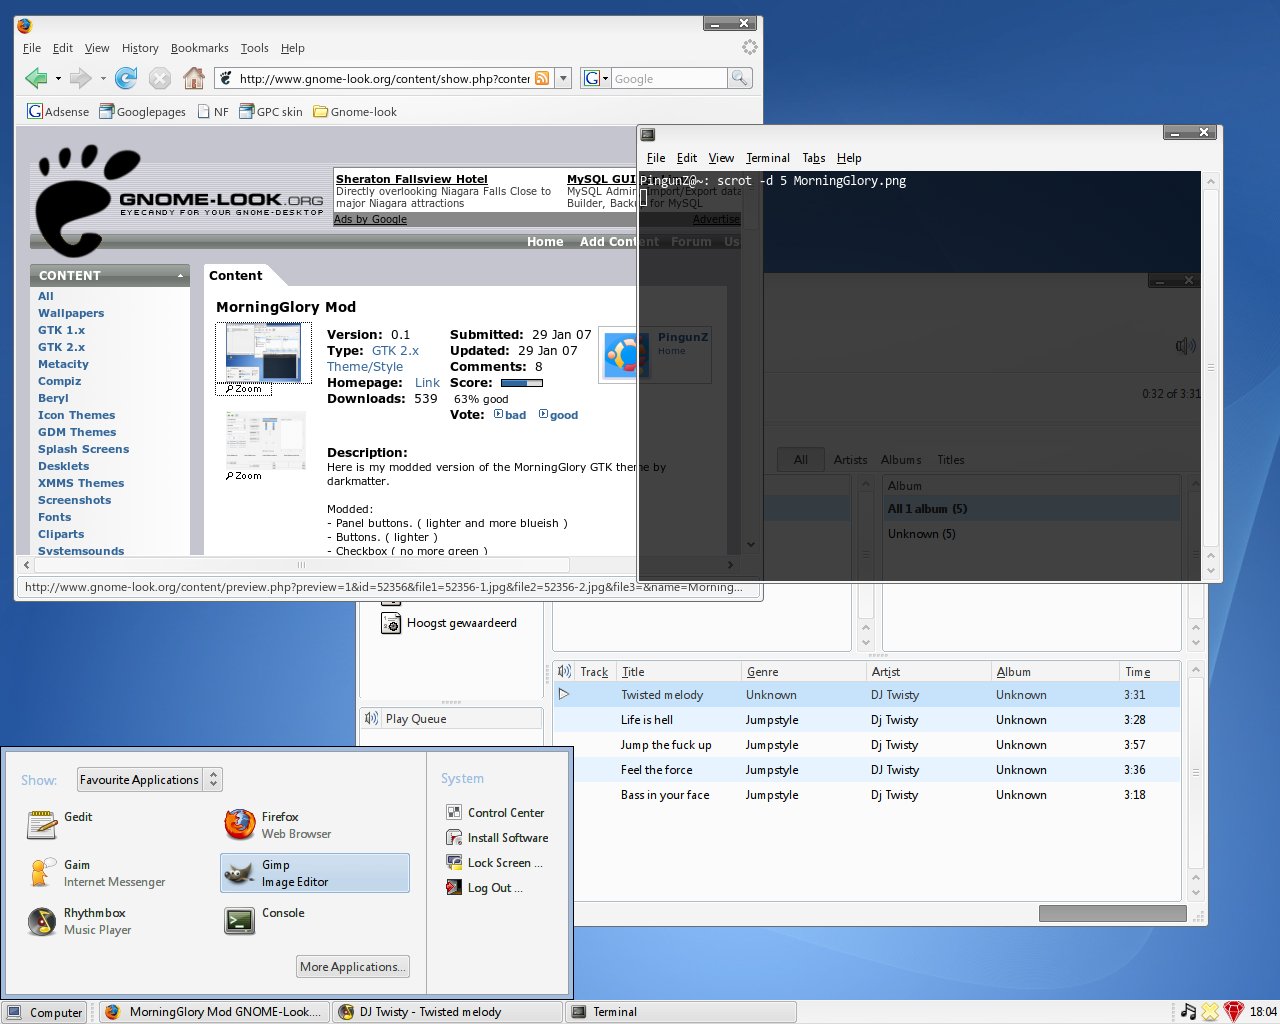This screenshot has height=1024, width=1280.
Task: Click the score progress bar
Action: click(521, 383)
